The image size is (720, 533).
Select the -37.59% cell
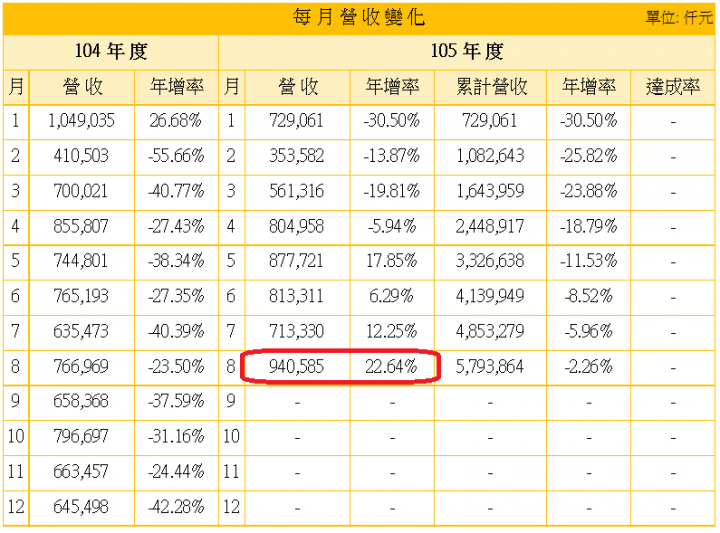point(176,402)
